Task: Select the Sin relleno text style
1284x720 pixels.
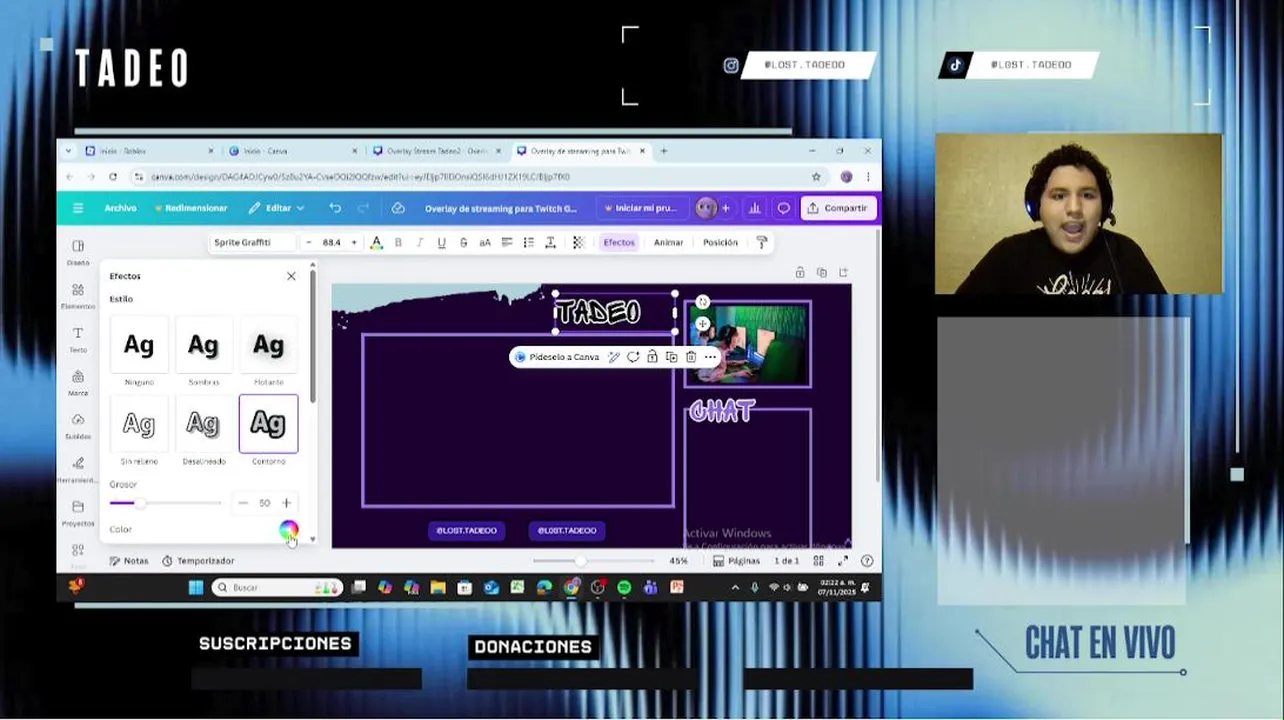Action: (x=139, y=424)
